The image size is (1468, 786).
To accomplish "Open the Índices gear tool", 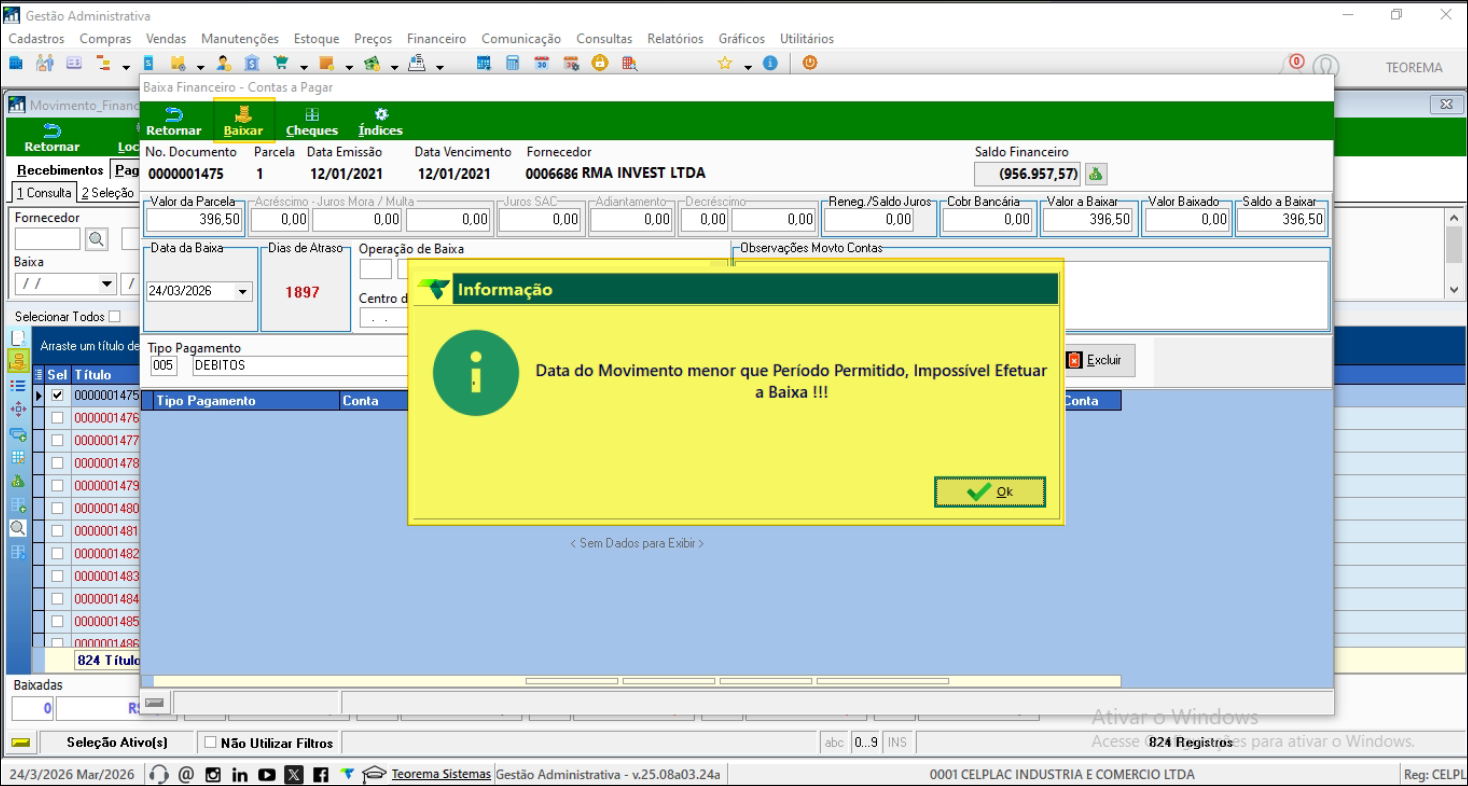I will [380, 121].
